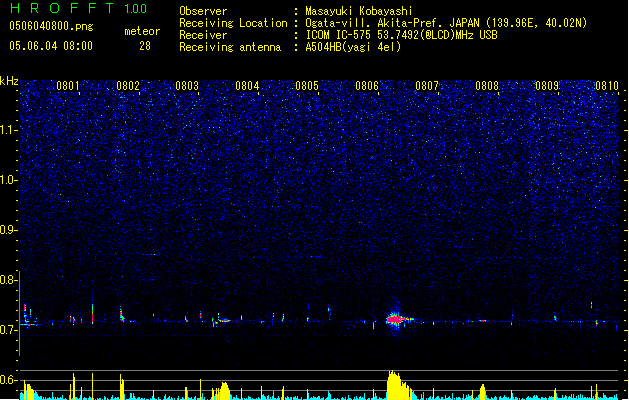This screenshot has height=400, width=629.
Task: Click the 0.9 frequency axis label
Action: (8, 230)
